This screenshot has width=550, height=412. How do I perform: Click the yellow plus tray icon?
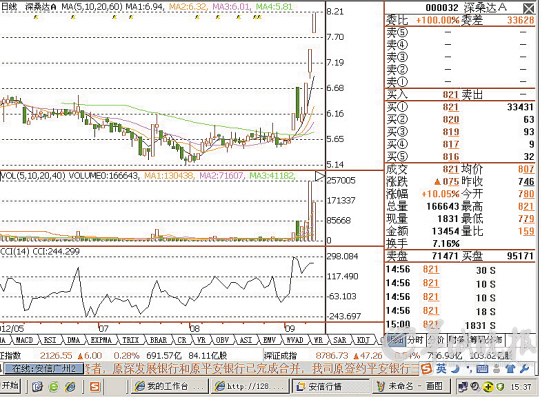tap(488, 387)
